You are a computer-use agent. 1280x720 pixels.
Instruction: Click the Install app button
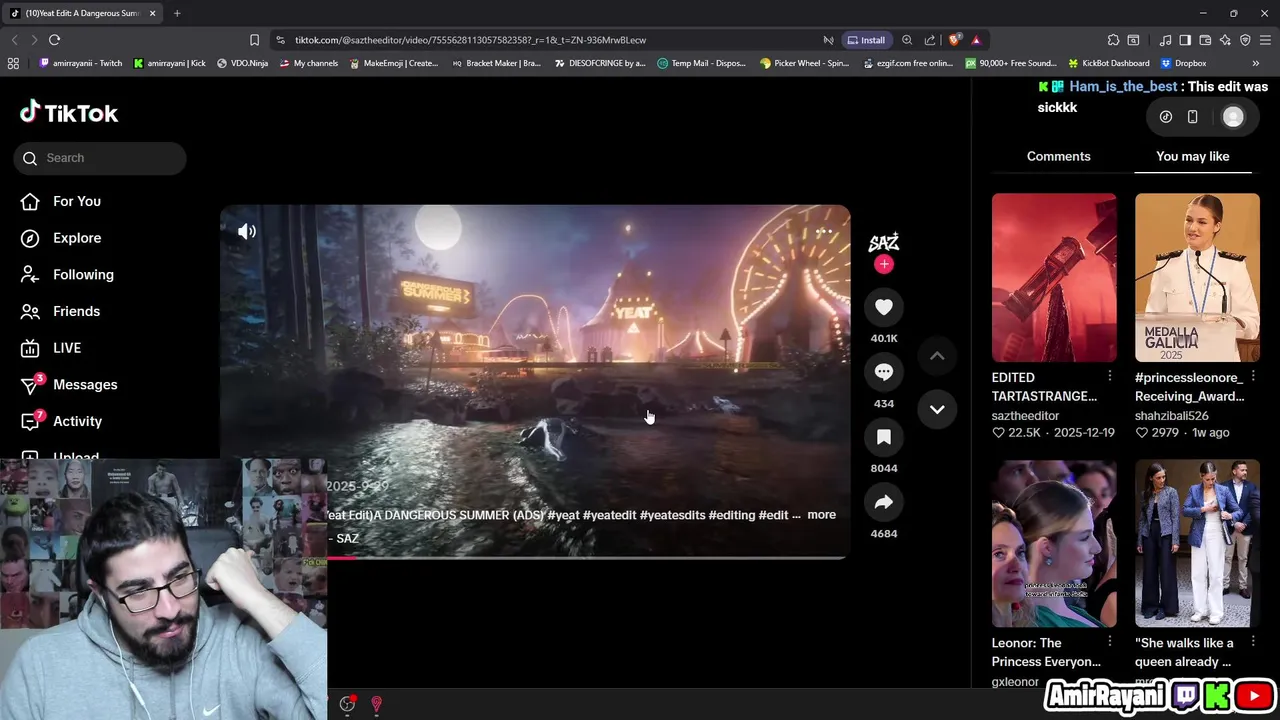click(x=866, y=40)
